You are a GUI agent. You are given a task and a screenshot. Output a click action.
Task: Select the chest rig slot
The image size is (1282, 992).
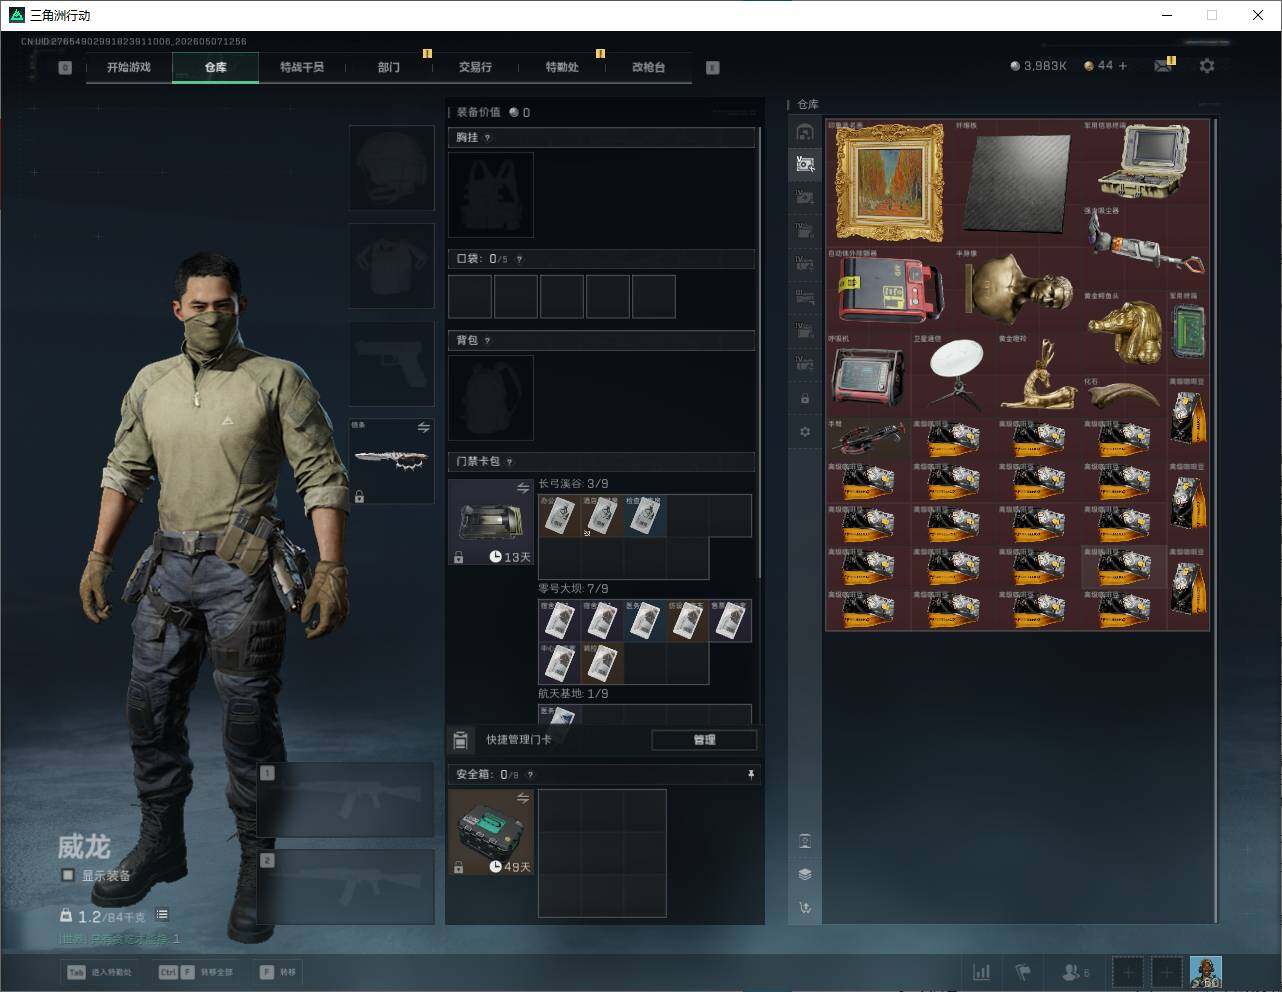tap(491, 194)
